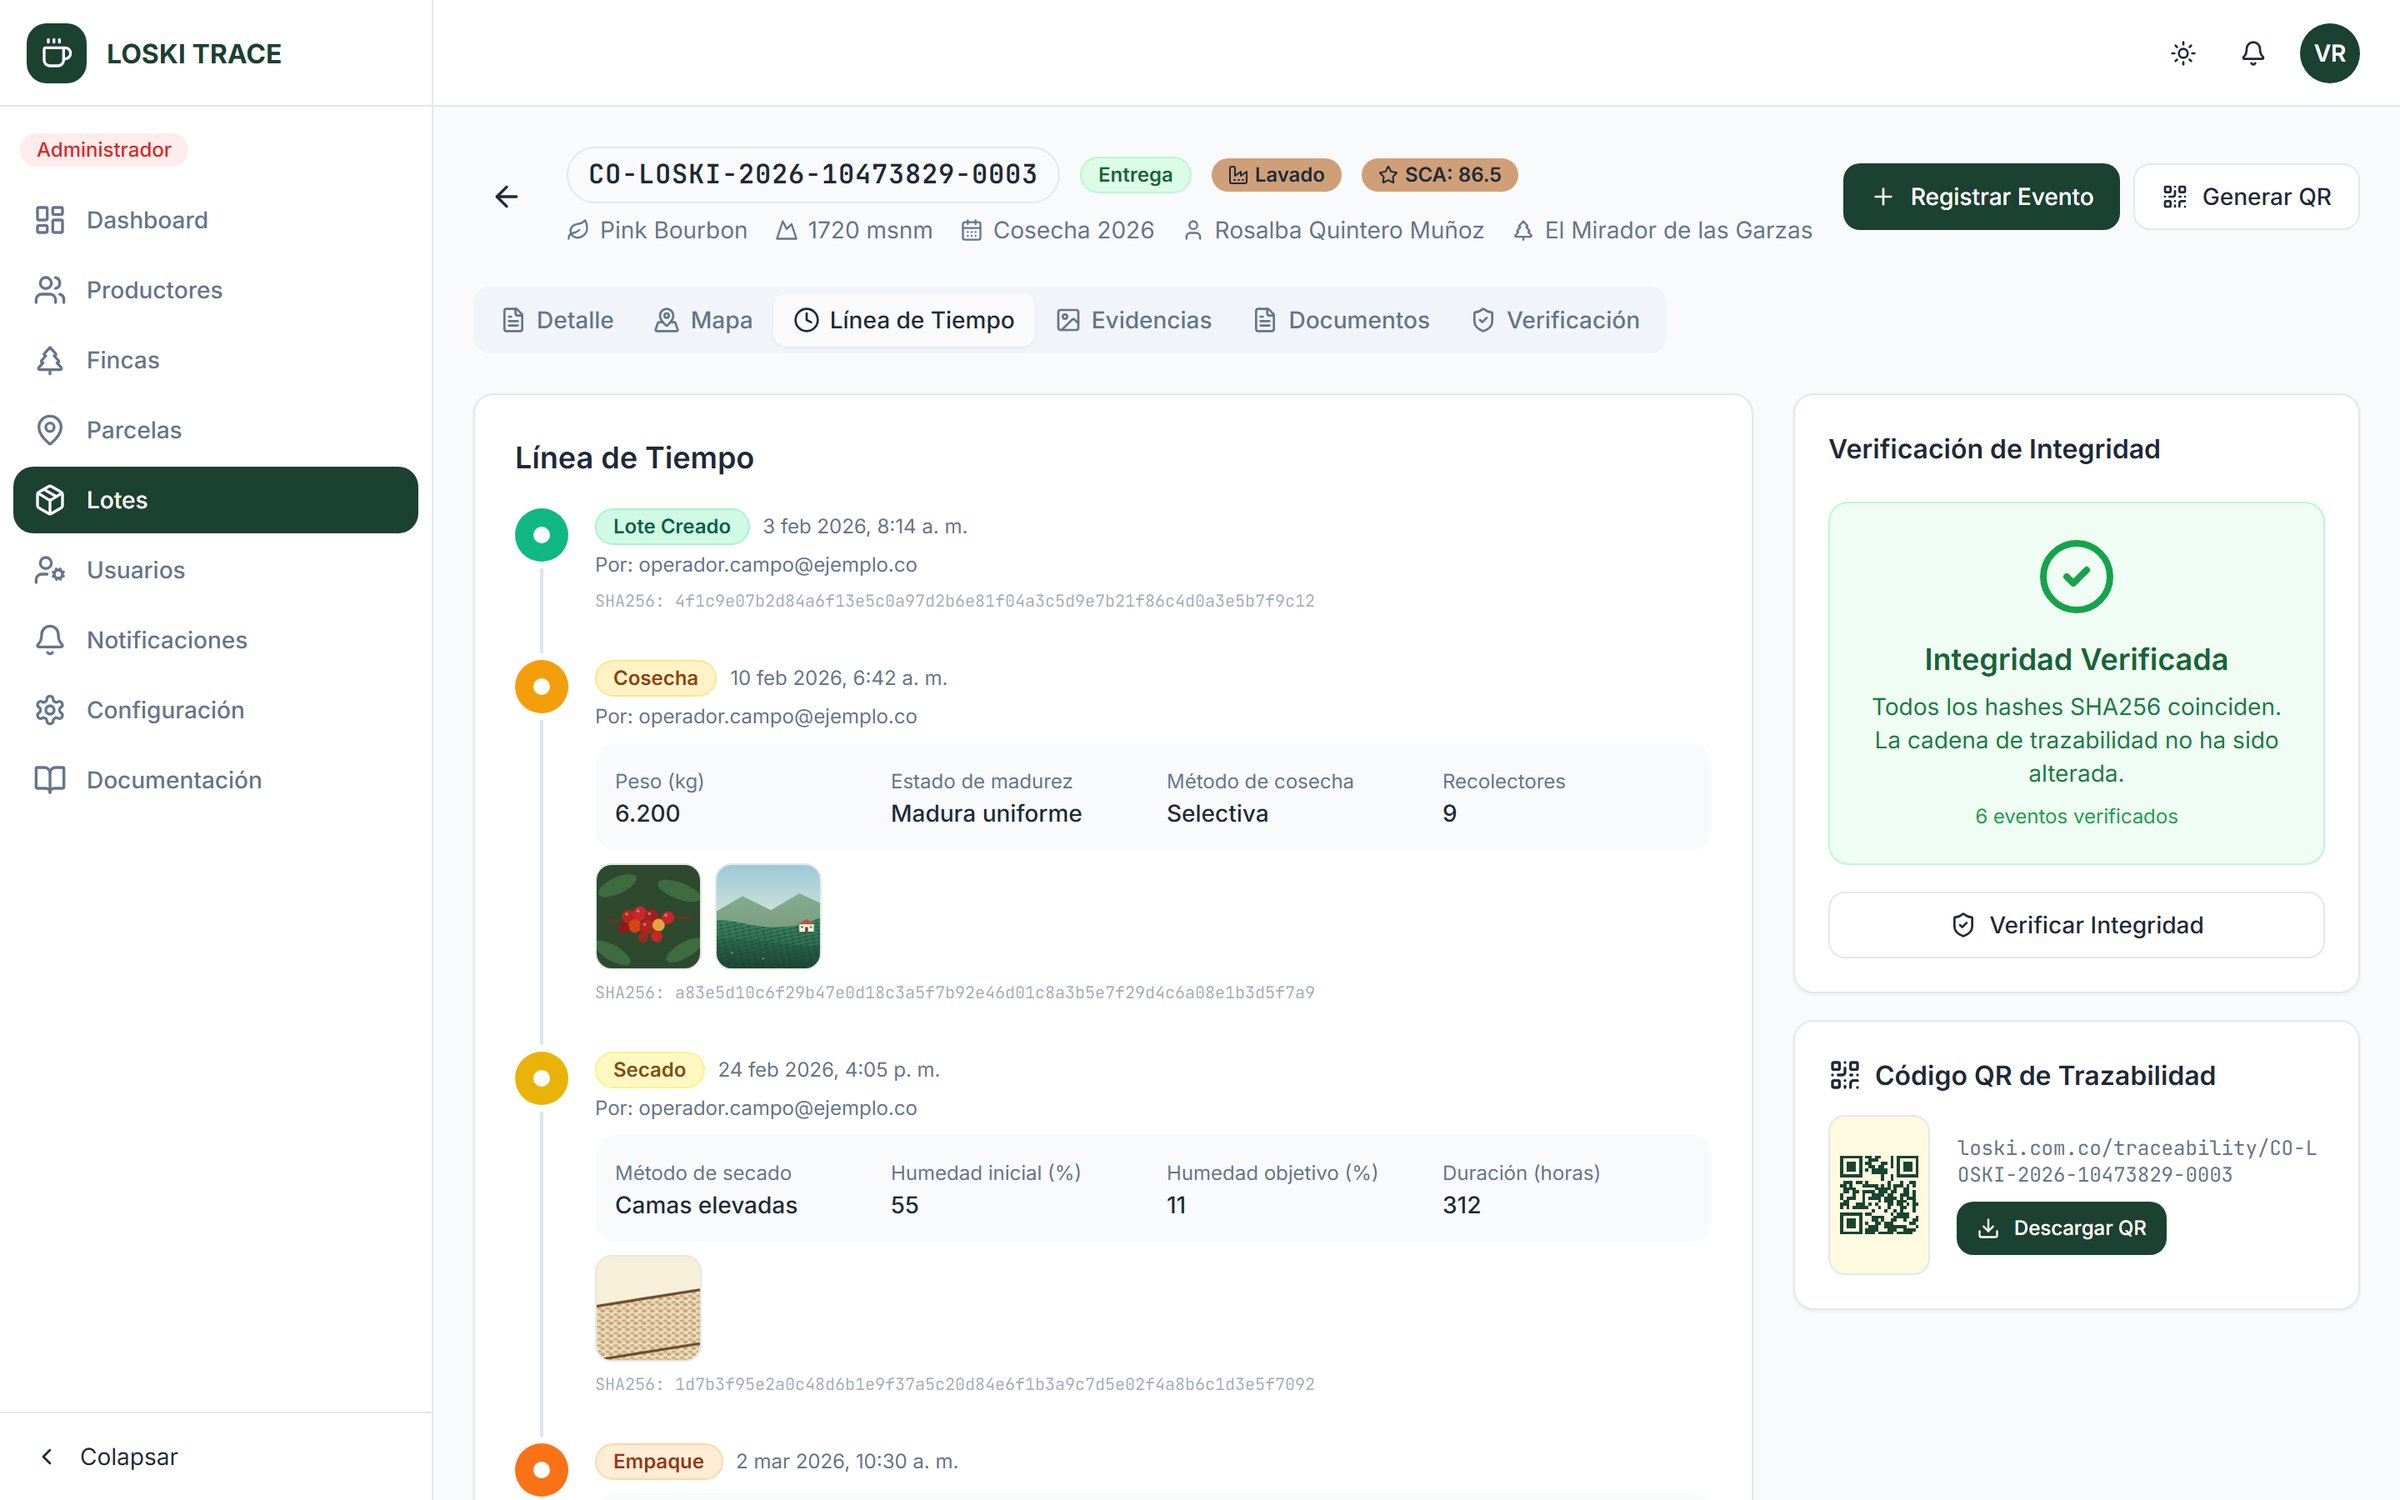Open the notifications bell in the top bar
The image size is (2400, 1500).
pyautogui.click(x=2253, y=53)
